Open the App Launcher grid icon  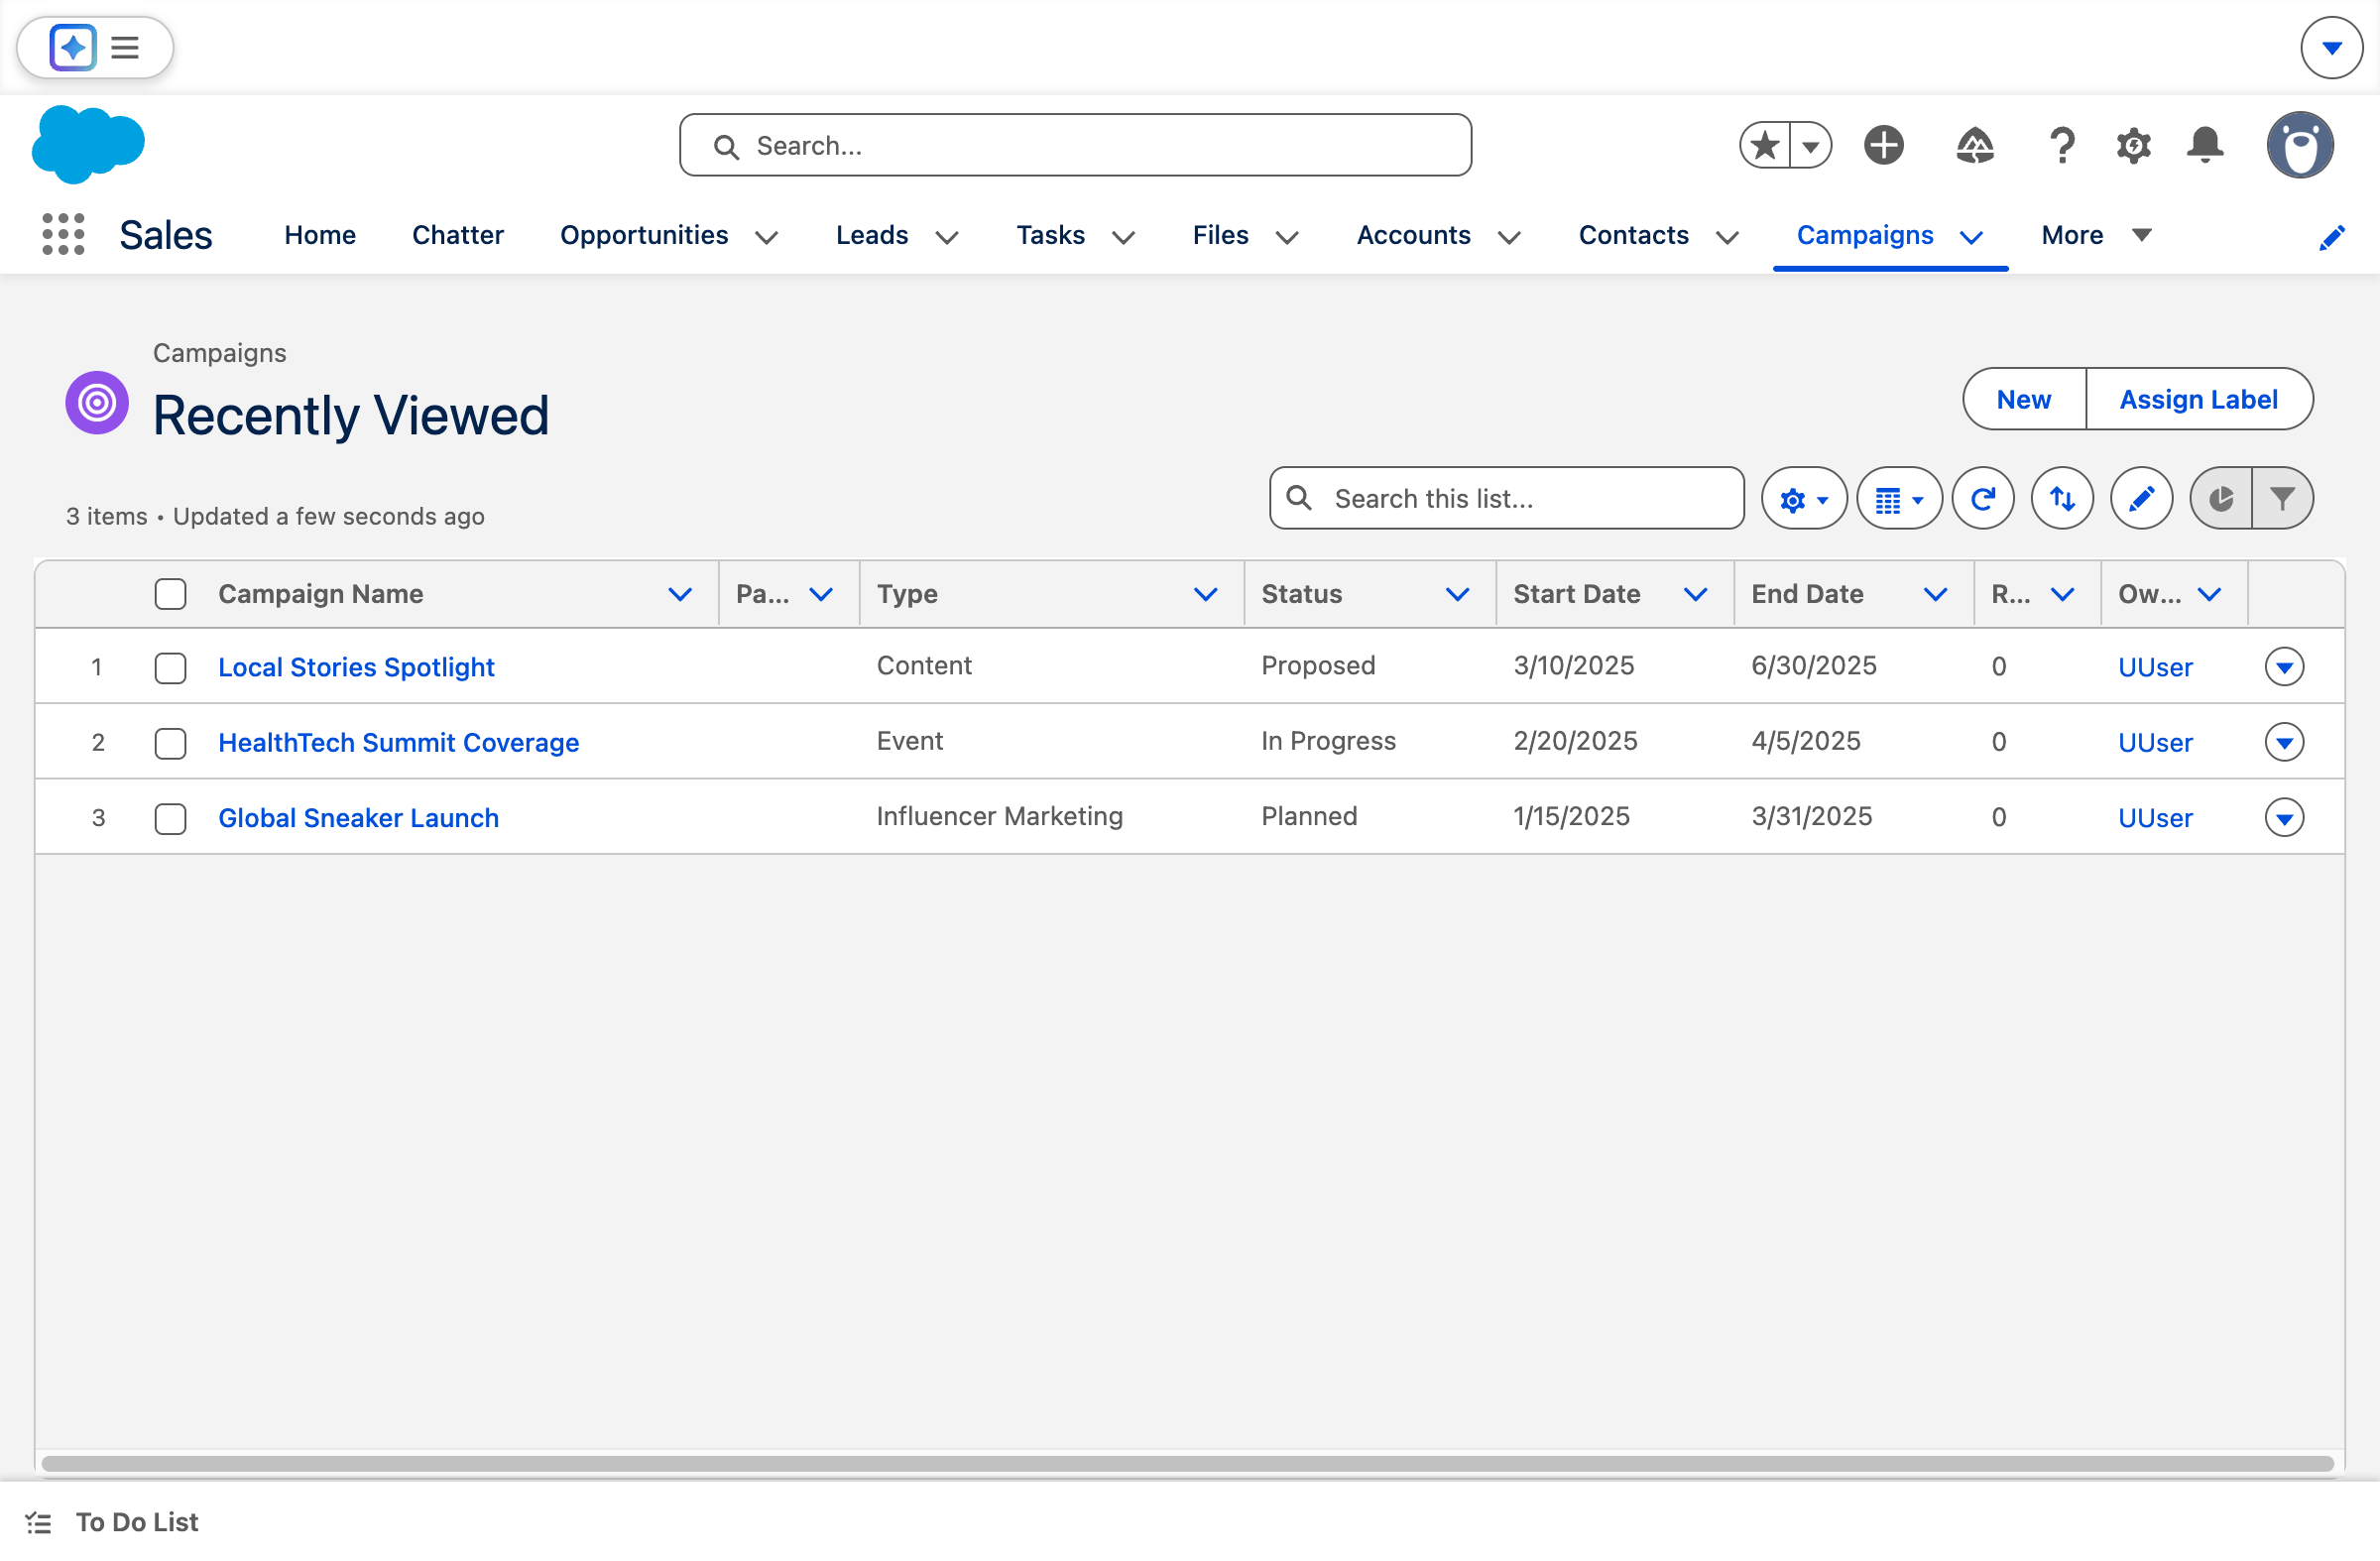(63, 234)
